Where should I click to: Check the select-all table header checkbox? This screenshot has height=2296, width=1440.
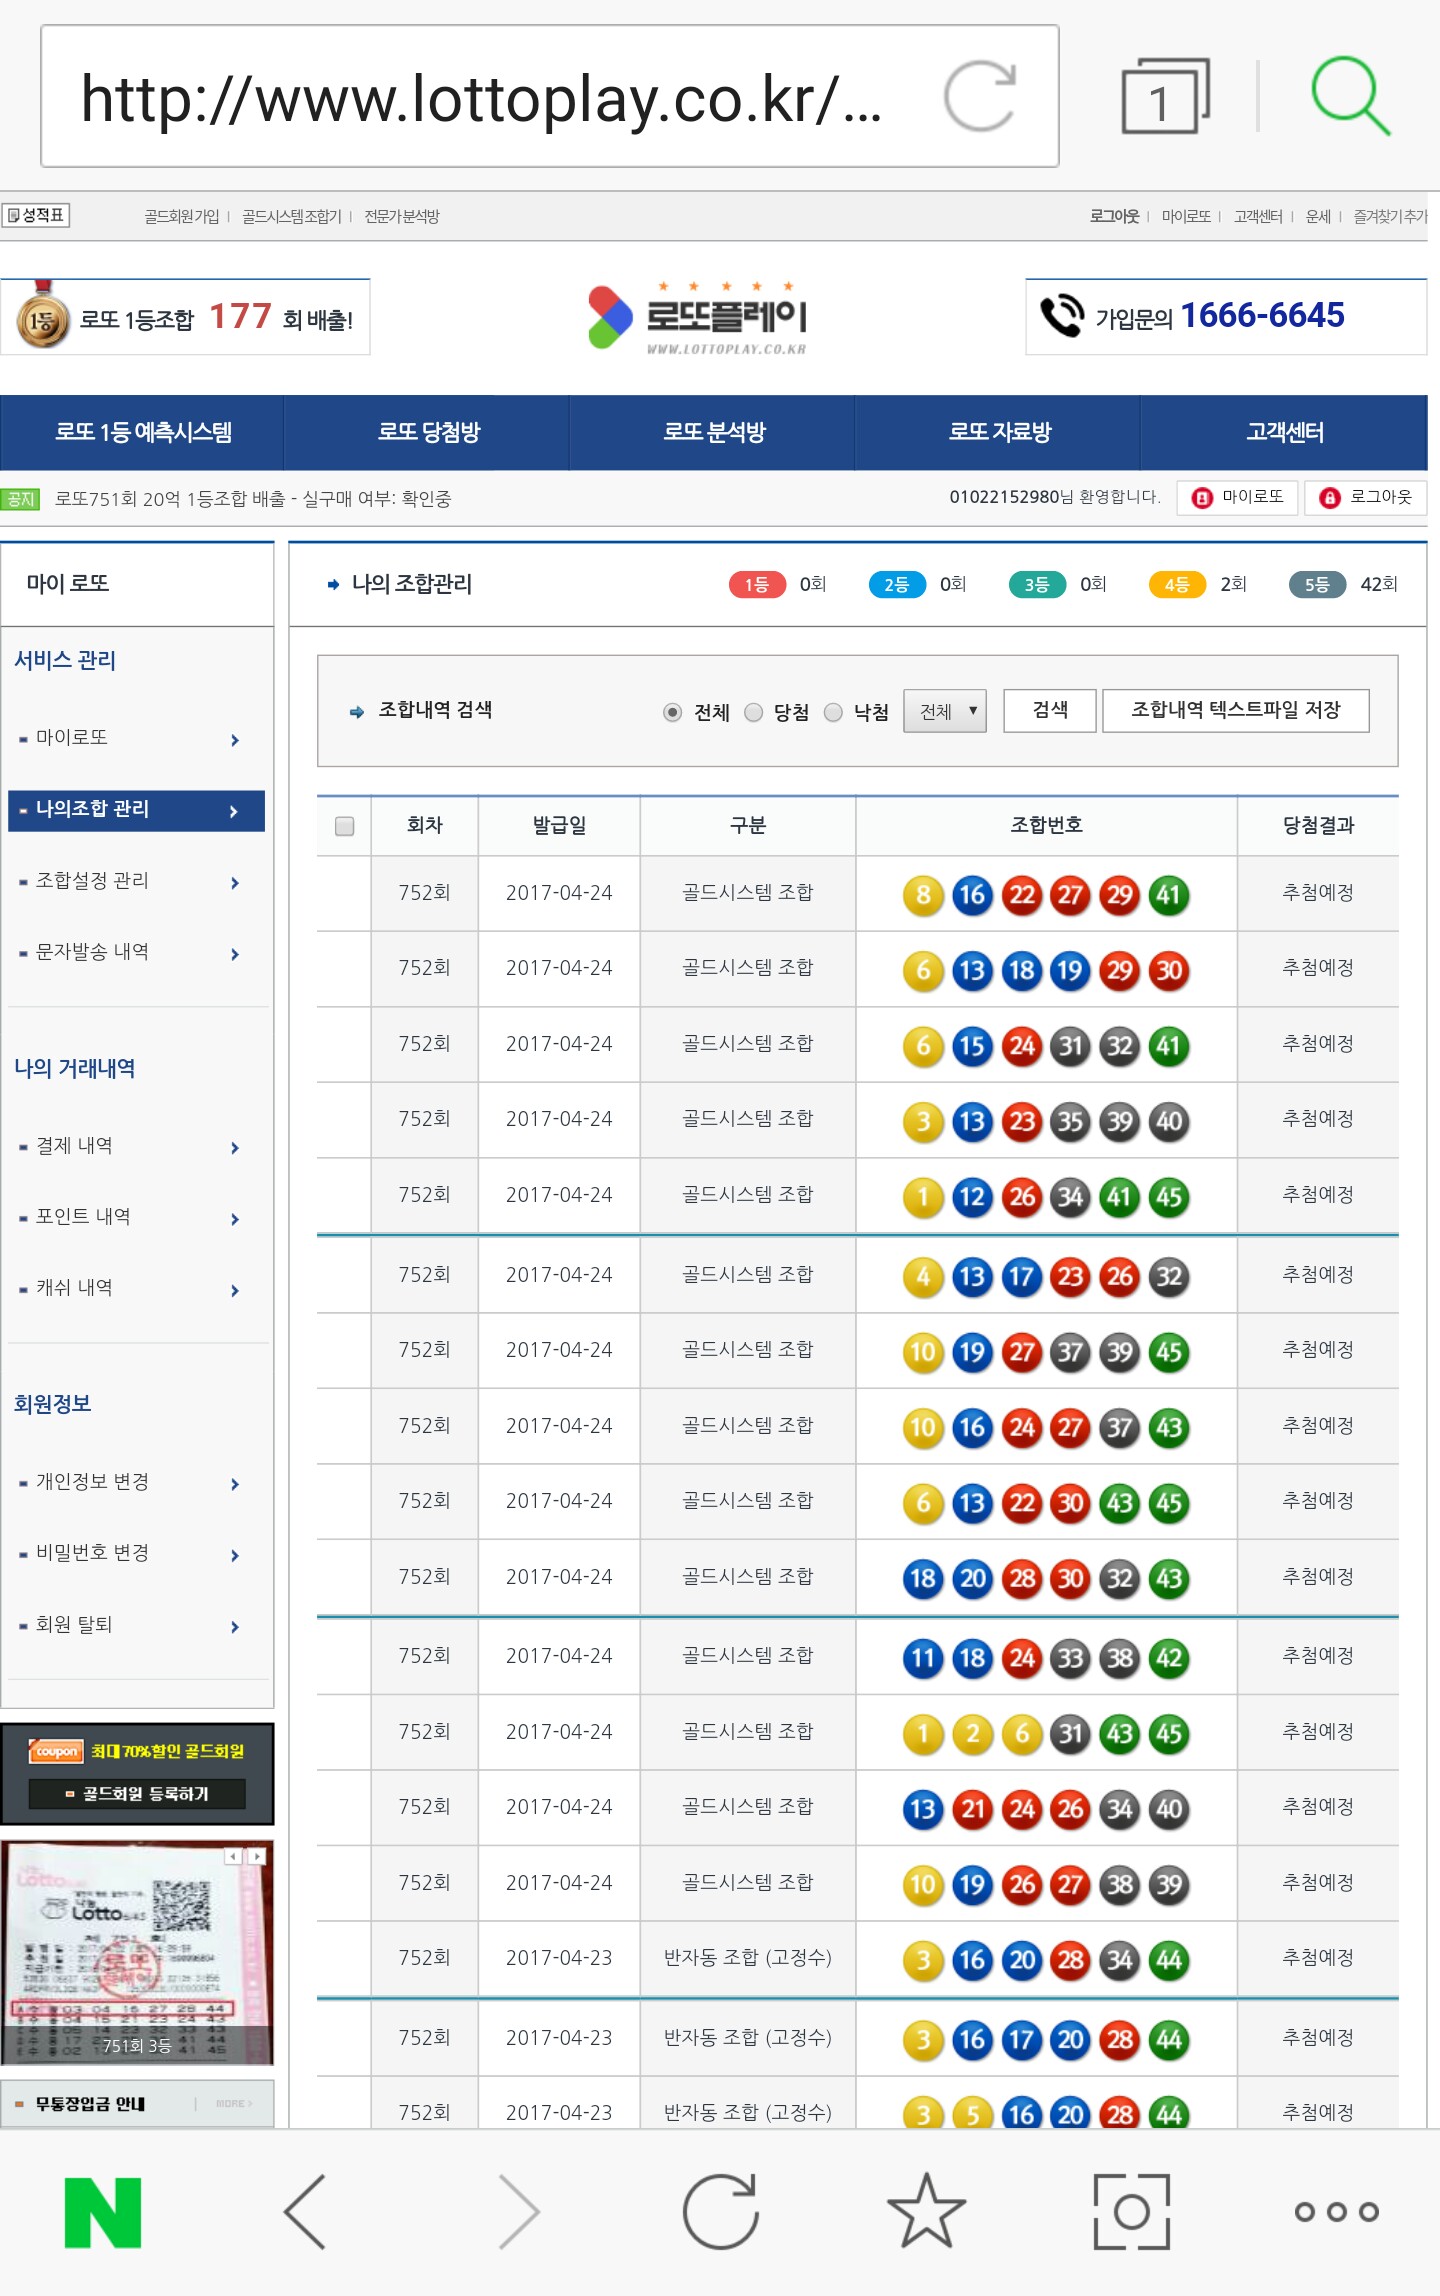pyautogui.click(x=344, y=826)
